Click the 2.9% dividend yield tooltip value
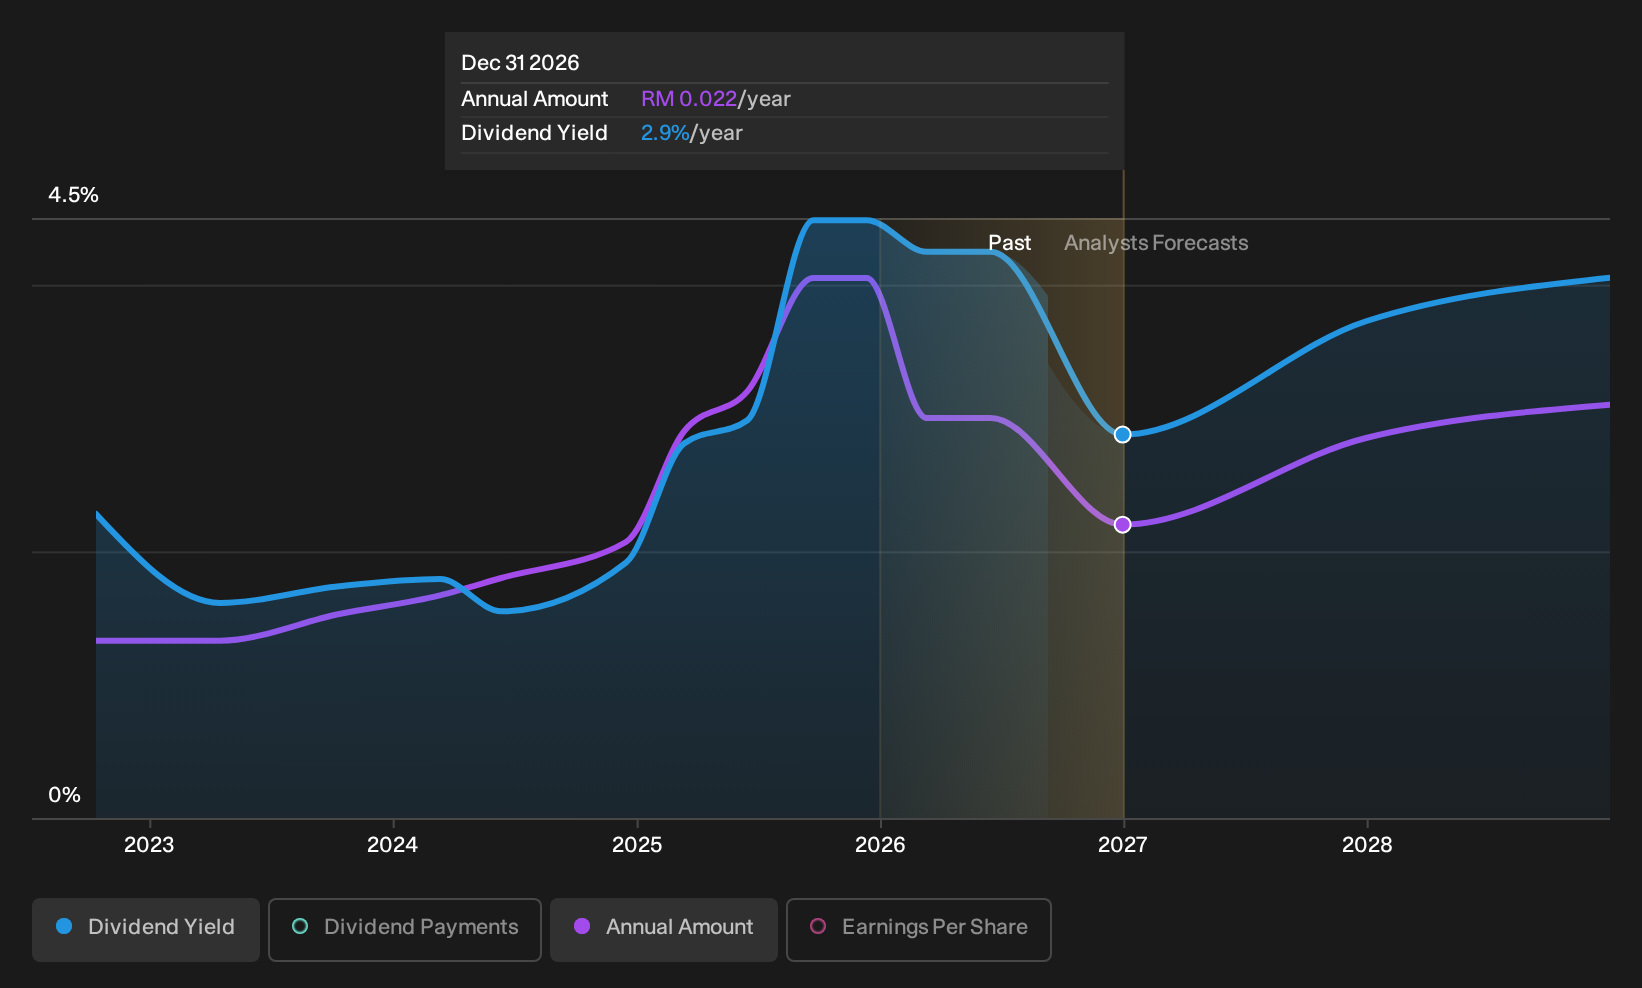The image size is (1642, 988). [x=665, y=133]
